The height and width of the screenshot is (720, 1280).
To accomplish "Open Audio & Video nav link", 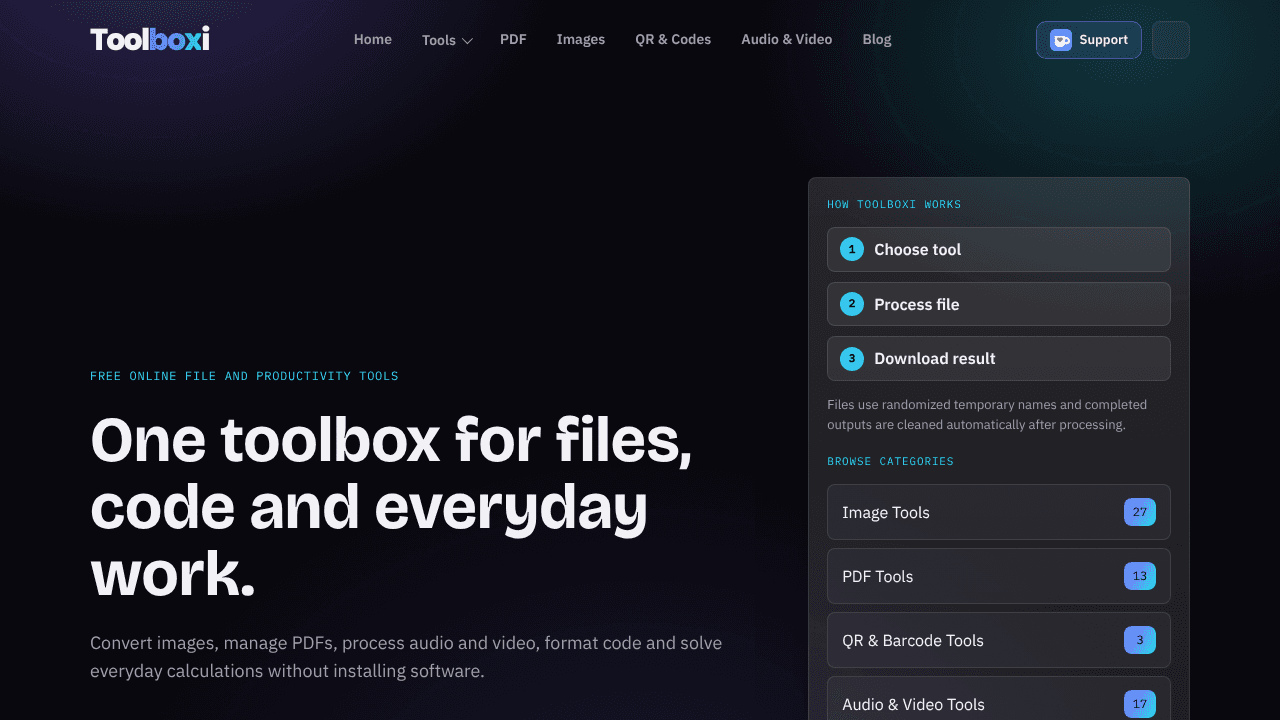I will coord(787,40).
